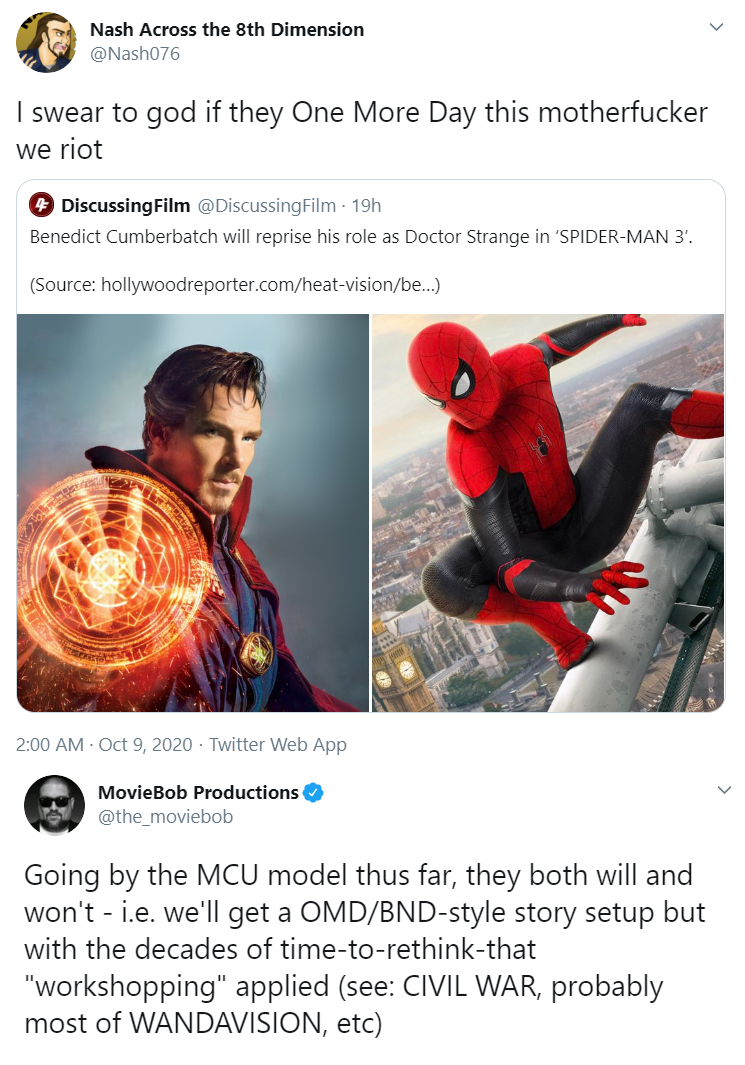
Task: Open Nash076's profile avatar
Action: 46,42
